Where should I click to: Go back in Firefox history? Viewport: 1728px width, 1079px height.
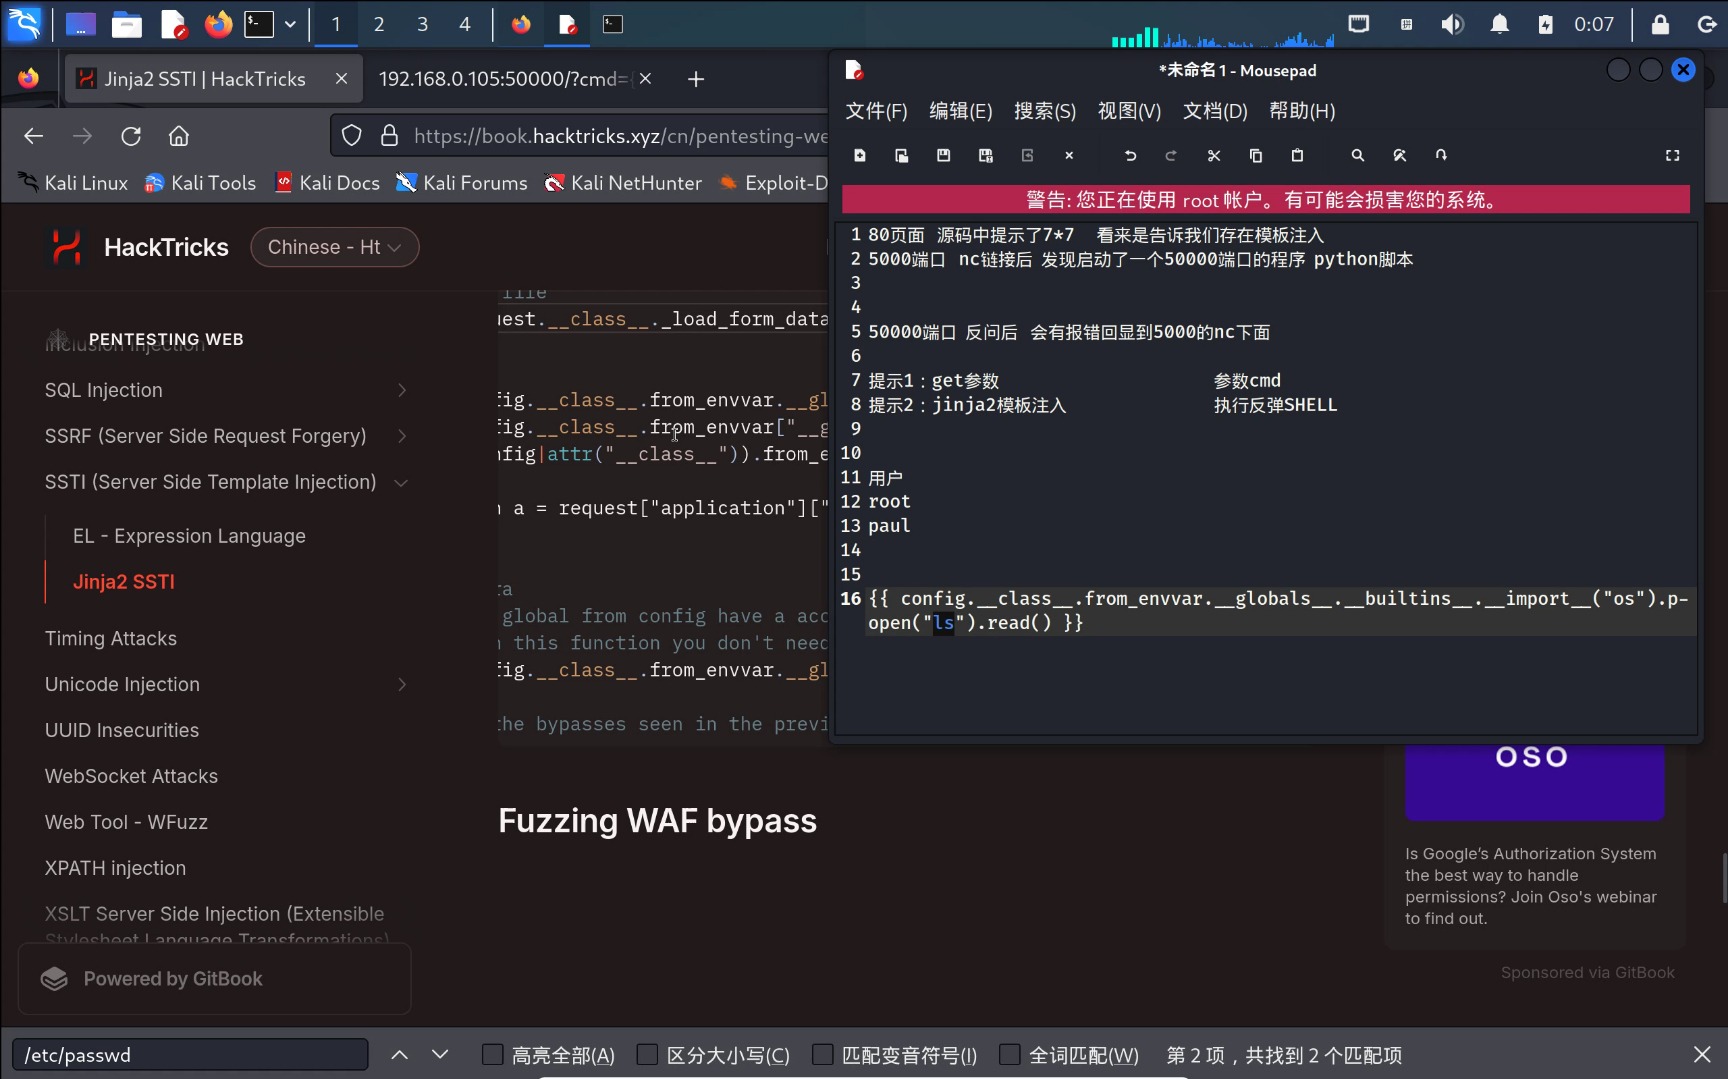(34, 136)
